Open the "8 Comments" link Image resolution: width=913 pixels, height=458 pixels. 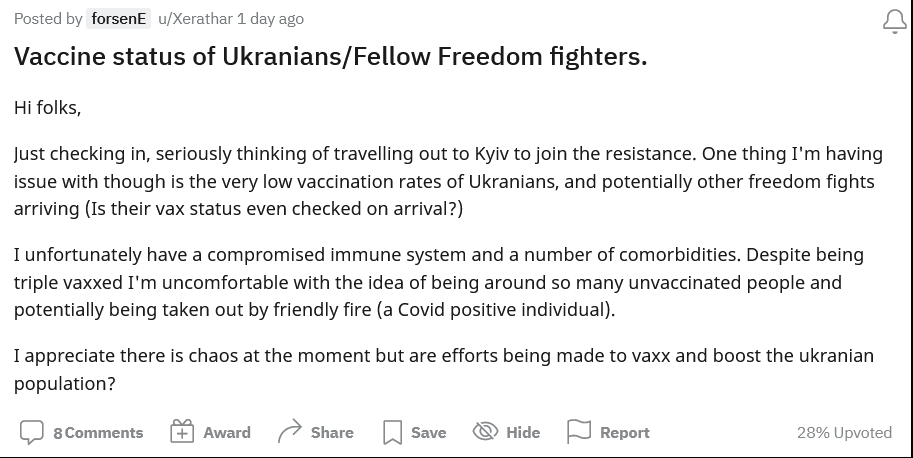pos(98,433)
